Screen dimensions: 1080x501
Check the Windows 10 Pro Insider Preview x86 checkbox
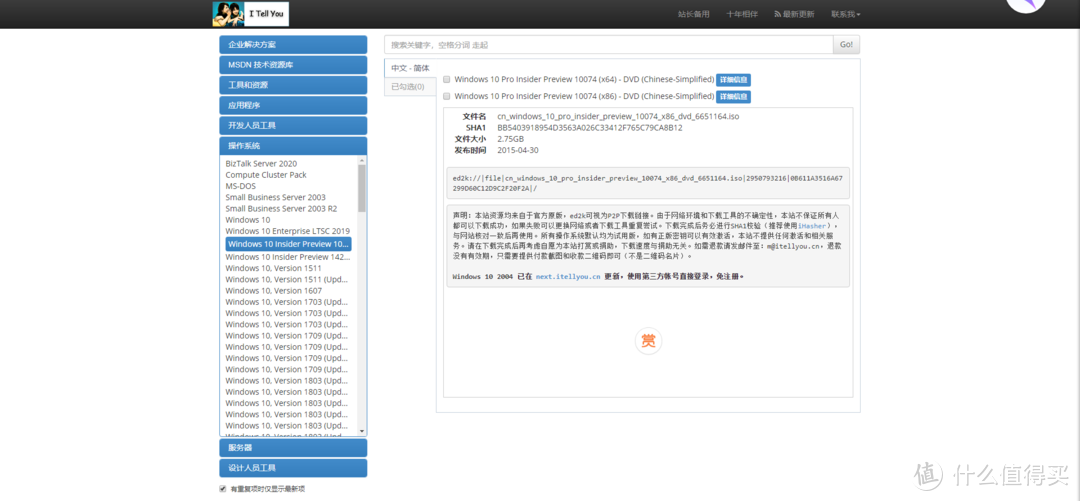(x=447, y=96)
